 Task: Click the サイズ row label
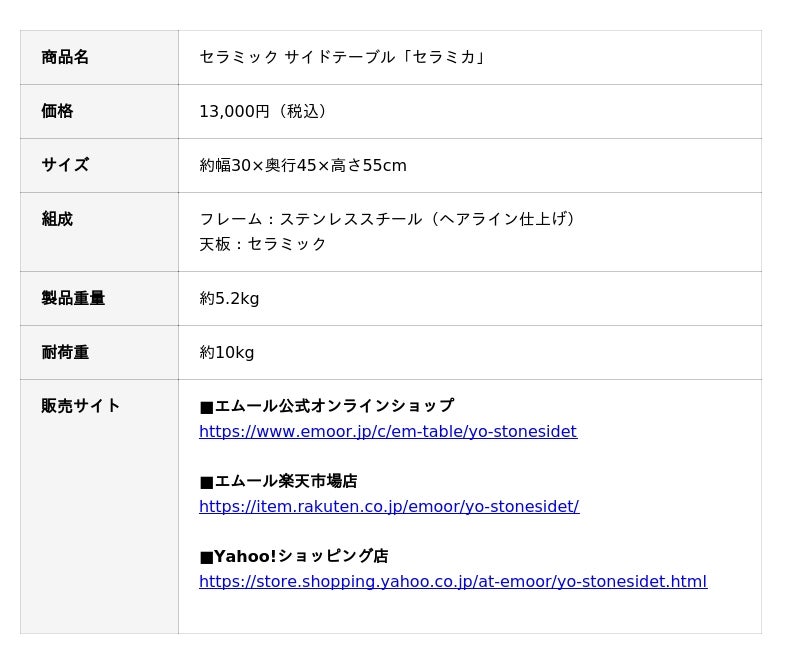pyautogui.click(x=65, y=165)
